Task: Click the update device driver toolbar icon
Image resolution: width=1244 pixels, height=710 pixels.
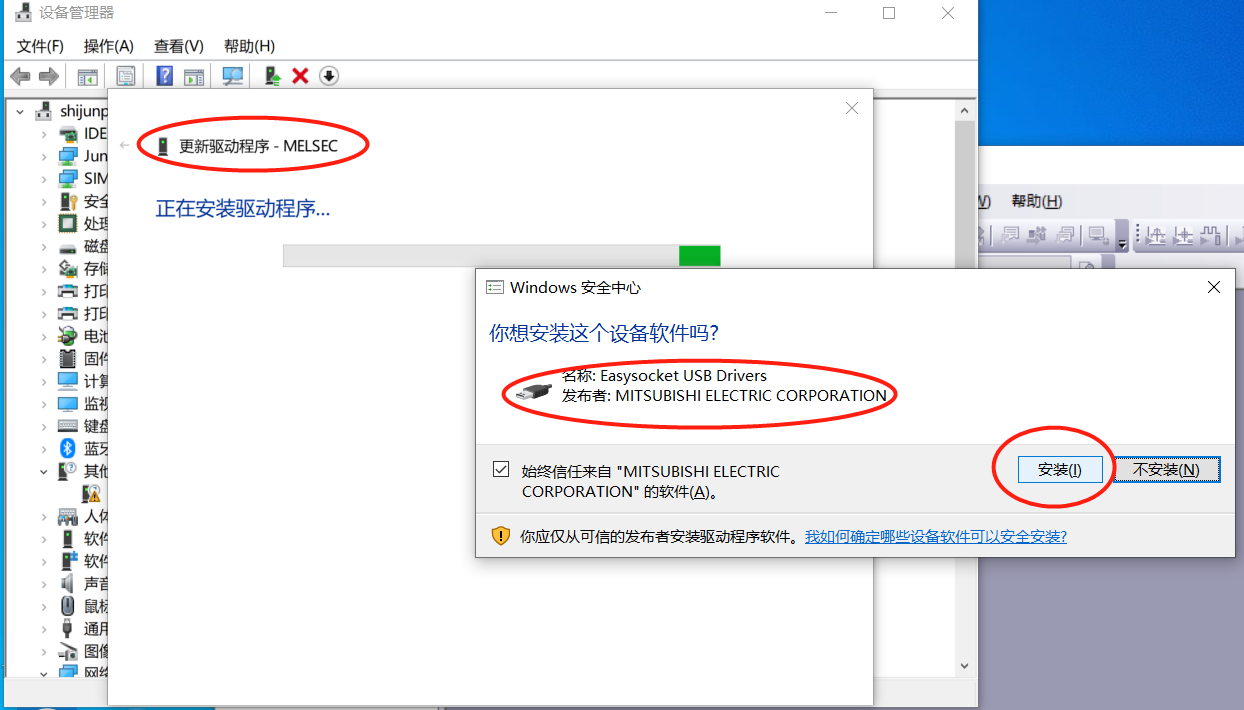Action: coord(271,76)
